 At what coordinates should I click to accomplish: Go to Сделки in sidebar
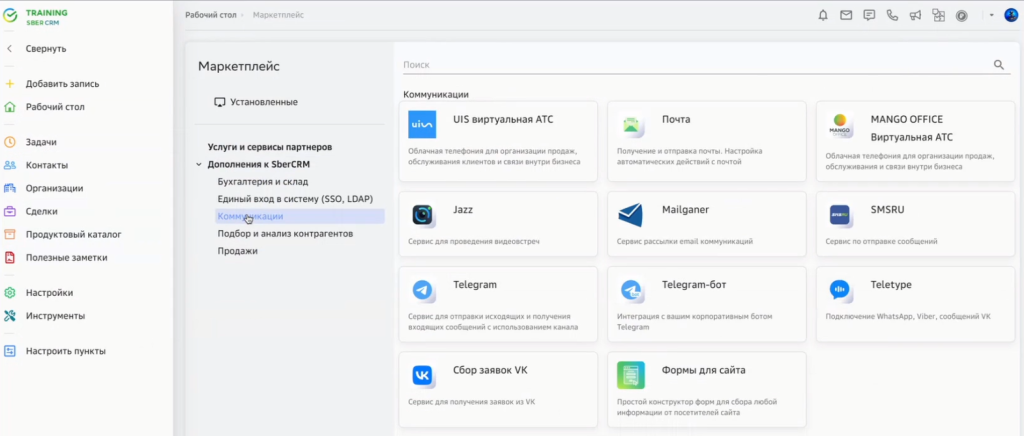(x=41, y=211)
